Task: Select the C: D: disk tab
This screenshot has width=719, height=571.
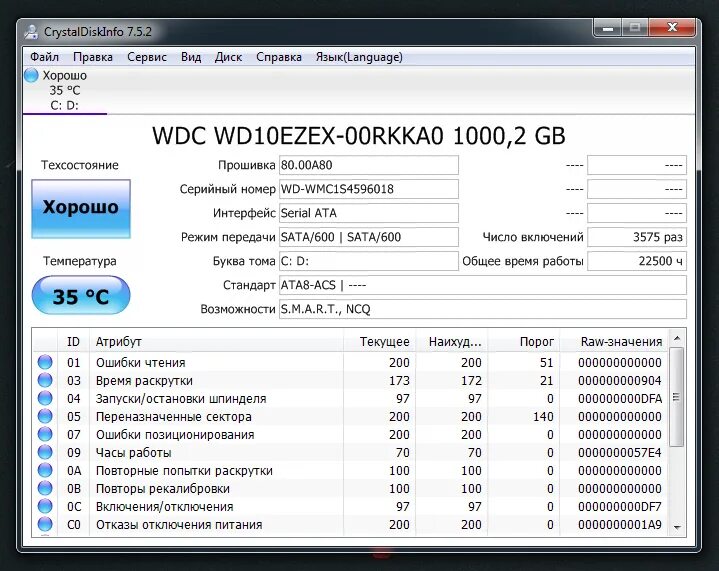Action: 65,90
